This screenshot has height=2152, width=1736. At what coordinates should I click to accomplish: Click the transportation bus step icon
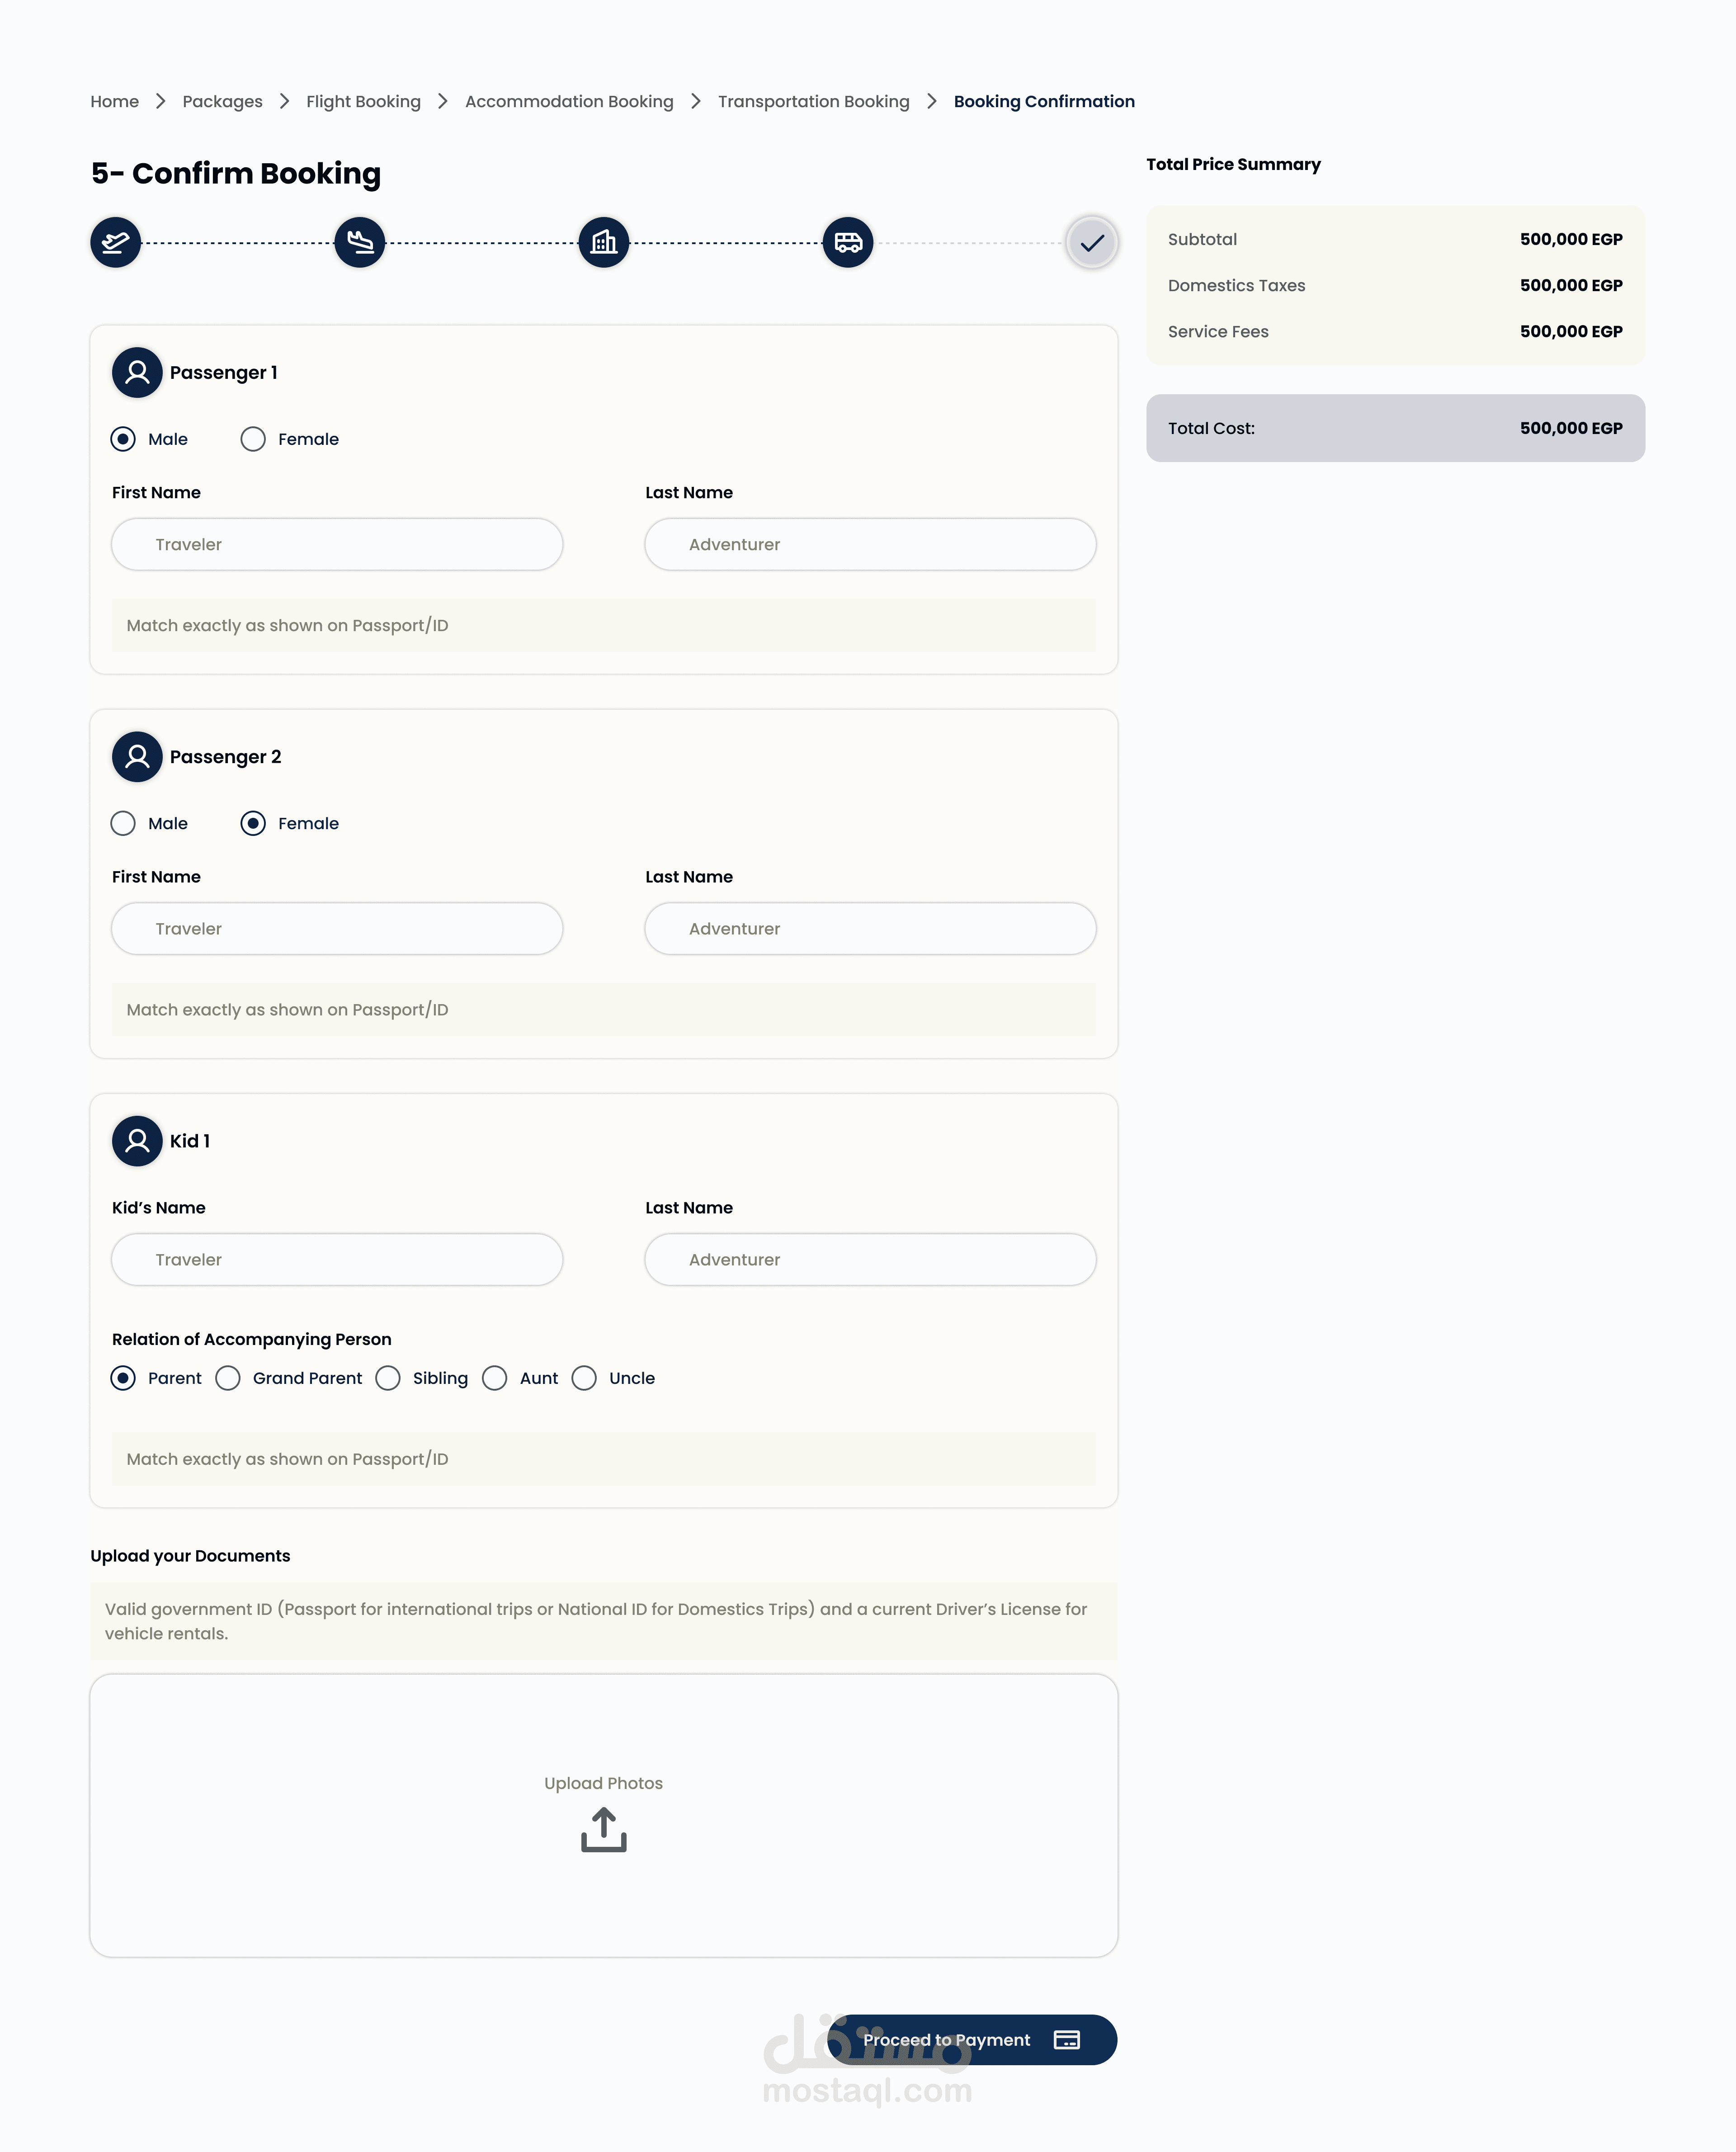[848, 242]
